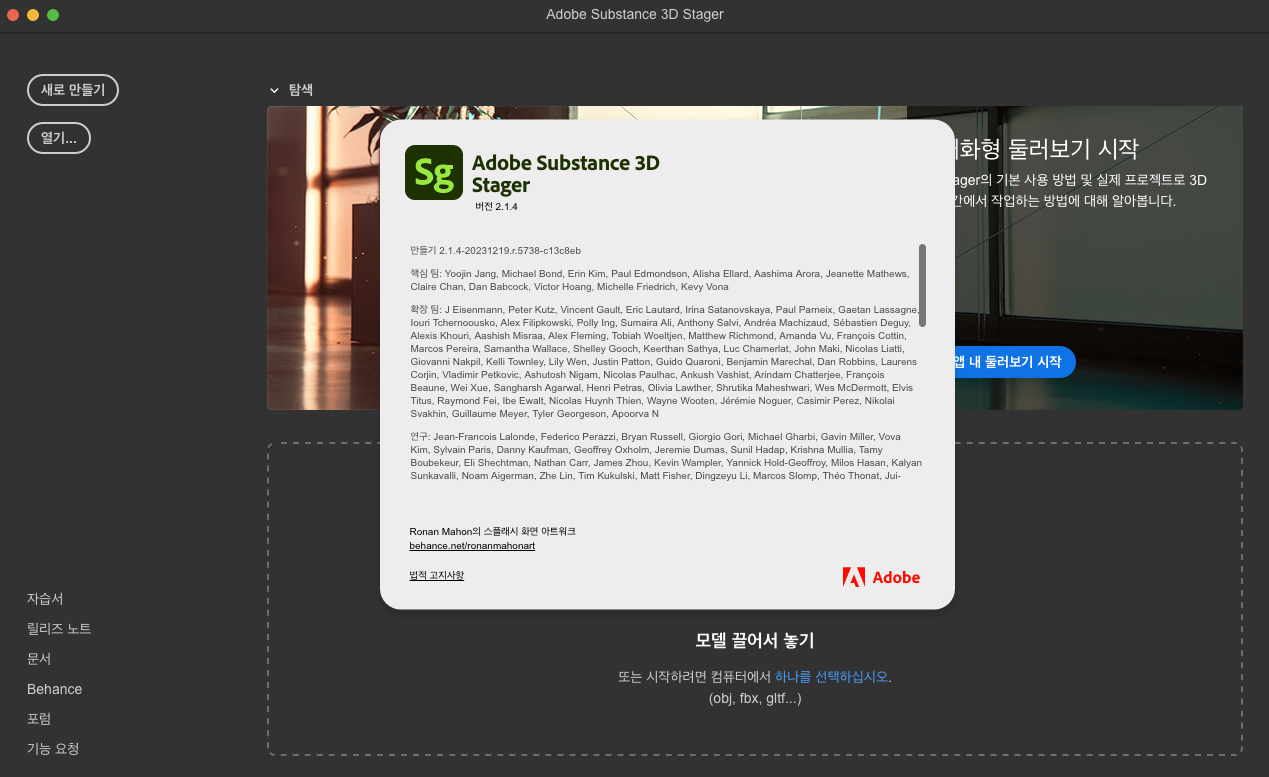Minimize the window using the yellow button
This screenshot has width=1269, height=777.
tap(33, 15)
